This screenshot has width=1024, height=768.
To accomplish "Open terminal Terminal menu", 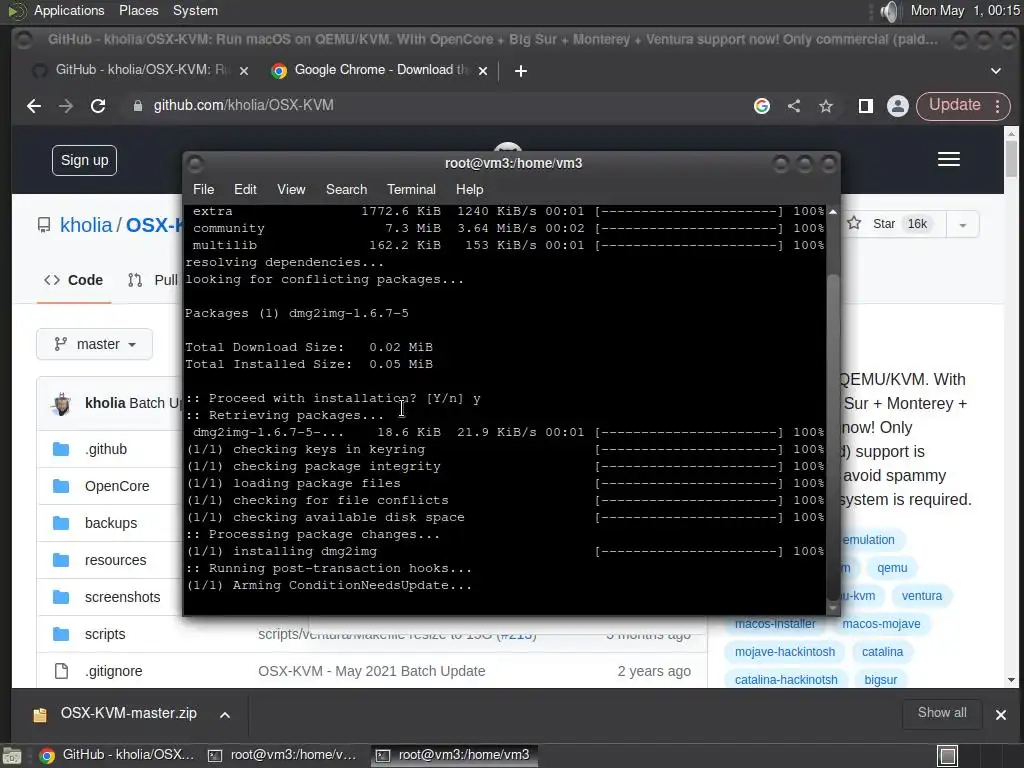I will (411, 189).
